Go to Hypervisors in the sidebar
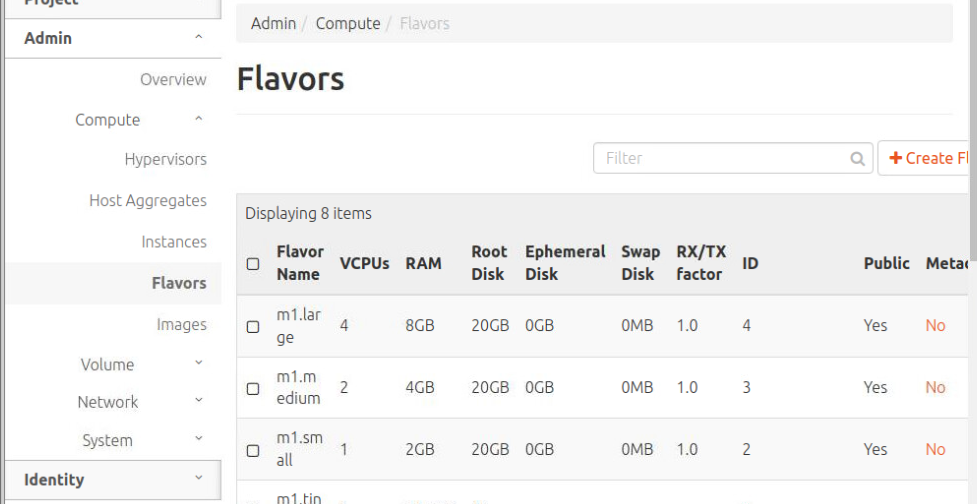Viewport: 977px width, 504px height. 165,160
